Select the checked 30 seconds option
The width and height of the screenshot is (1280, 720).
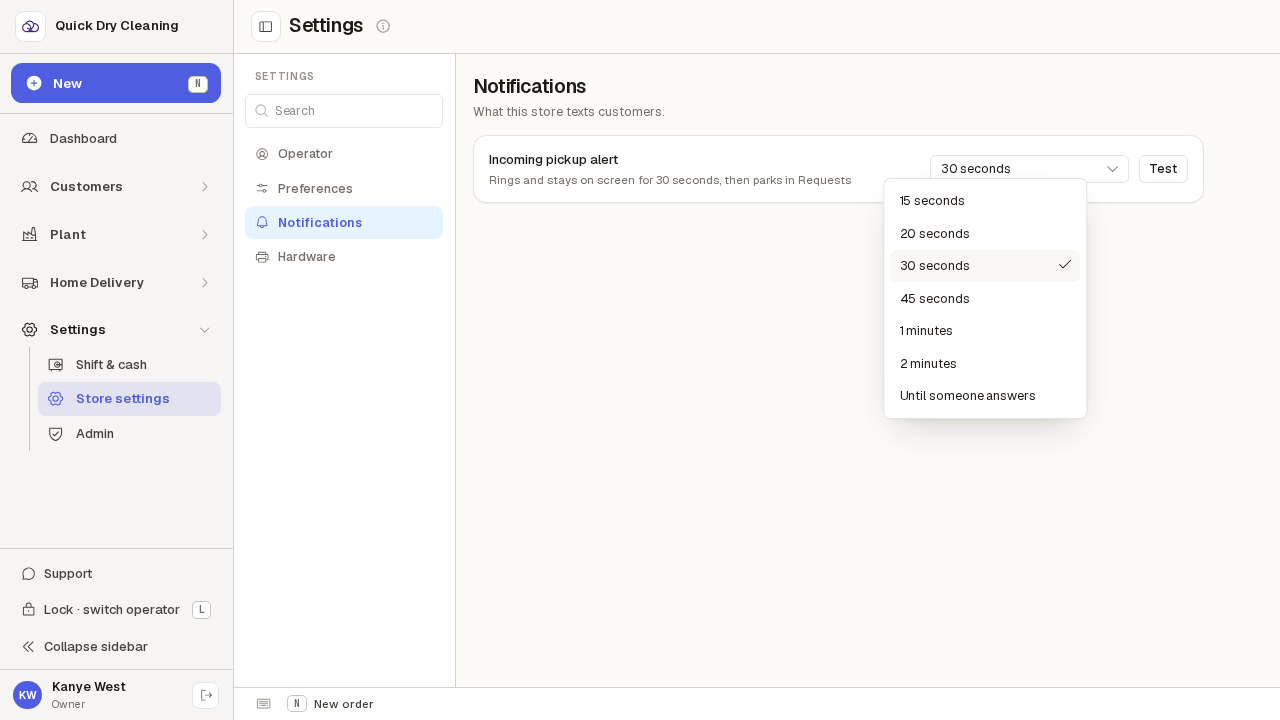click(985, 266)
